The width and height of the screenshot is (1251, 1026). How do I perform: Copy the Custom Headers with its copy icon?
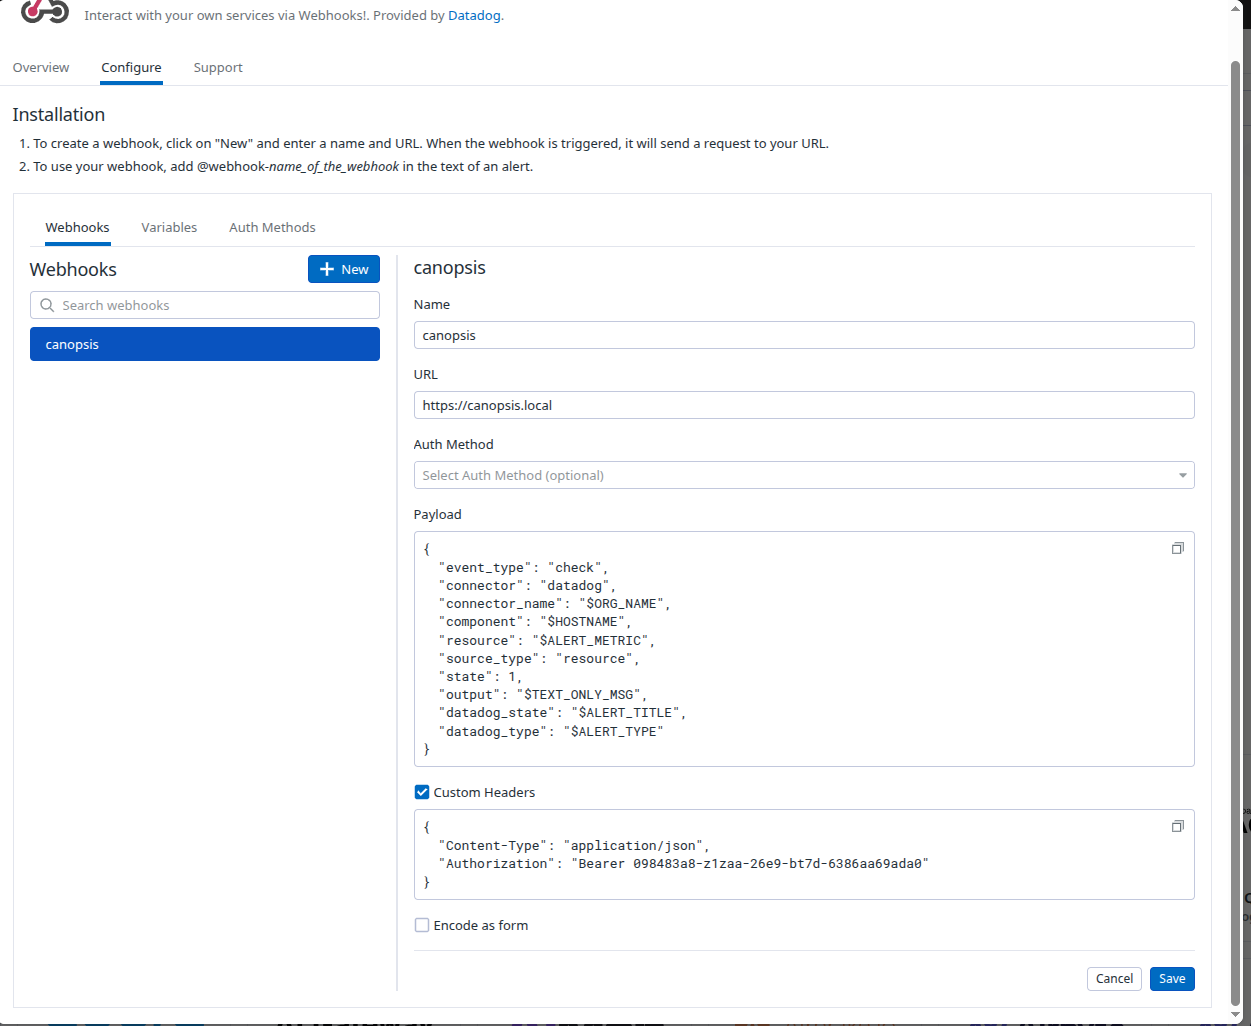click(x=1178, y=826)
